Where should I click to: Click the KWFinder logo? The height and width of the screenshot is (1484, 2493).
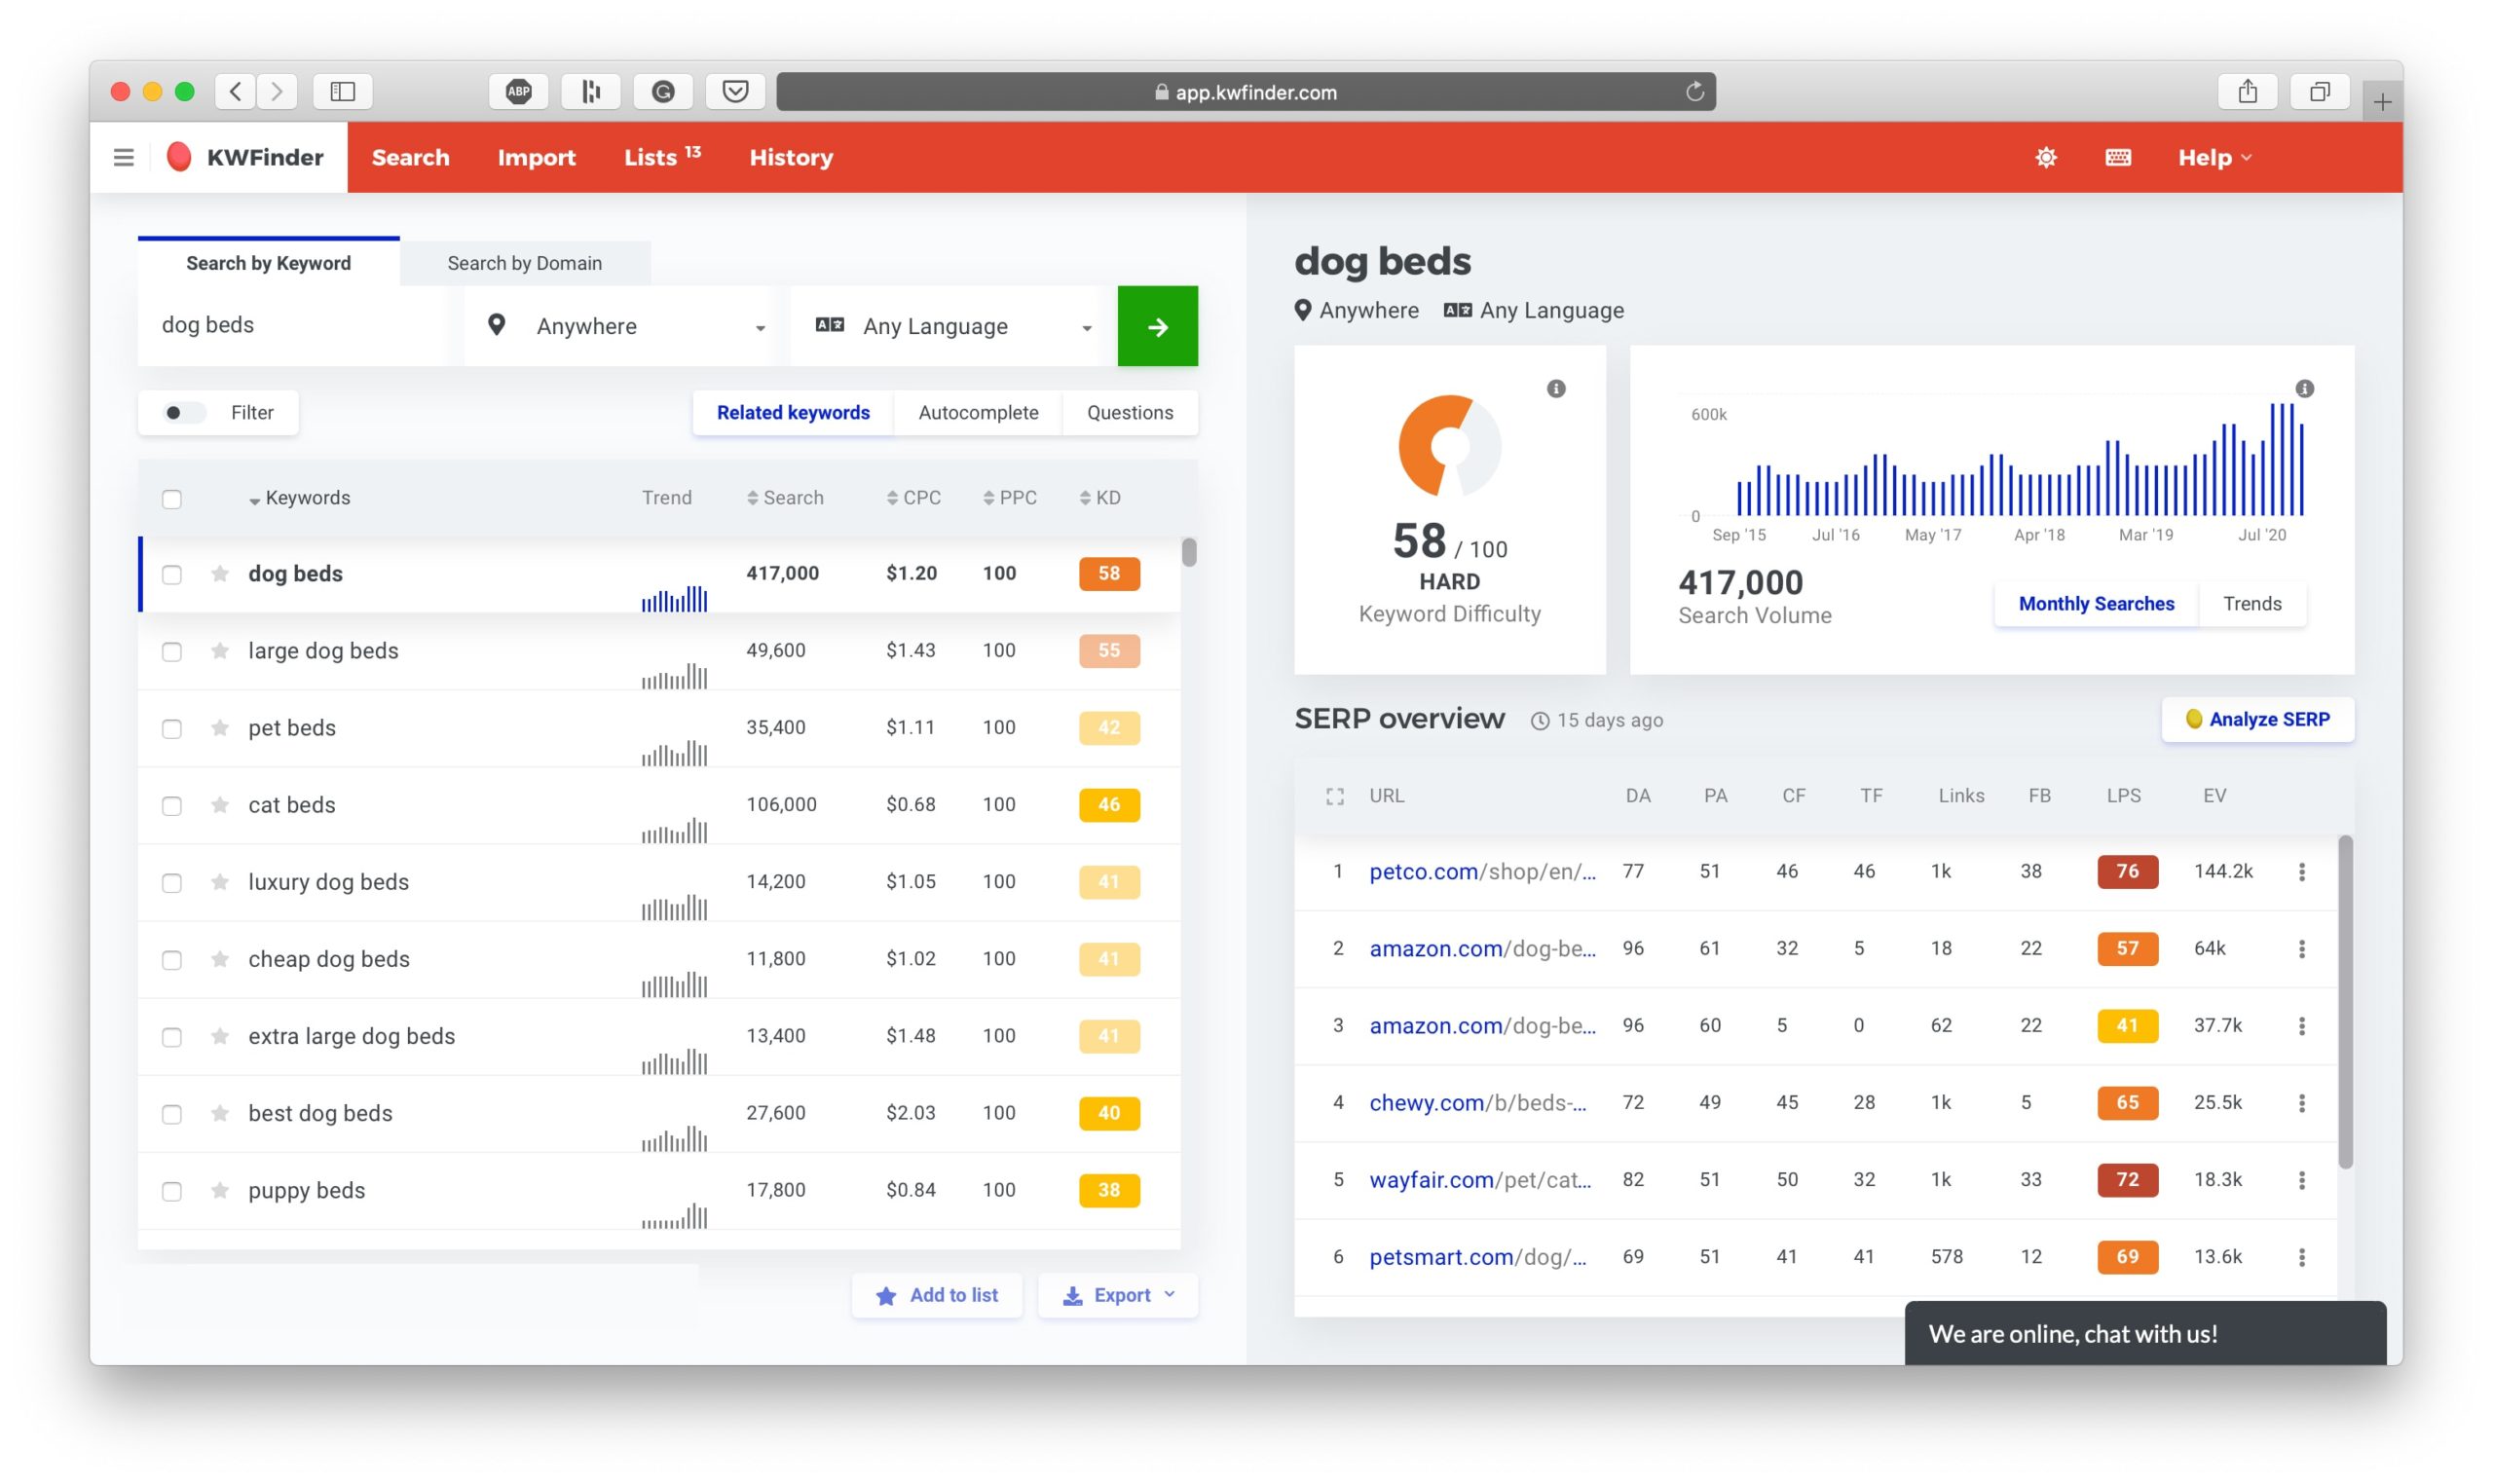[245, 157]
